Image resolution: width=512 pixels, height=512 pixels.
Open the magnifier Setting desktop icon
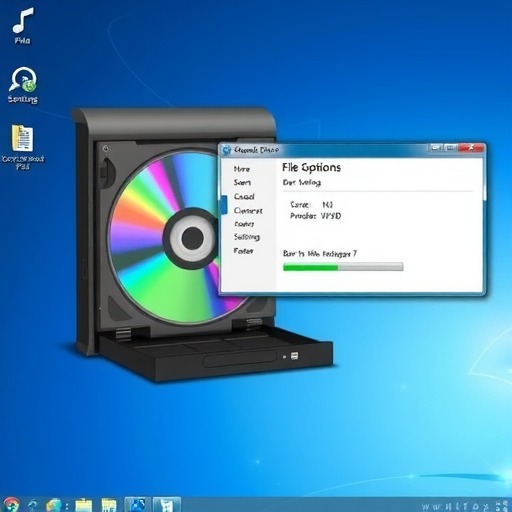(x=23, y=85)
